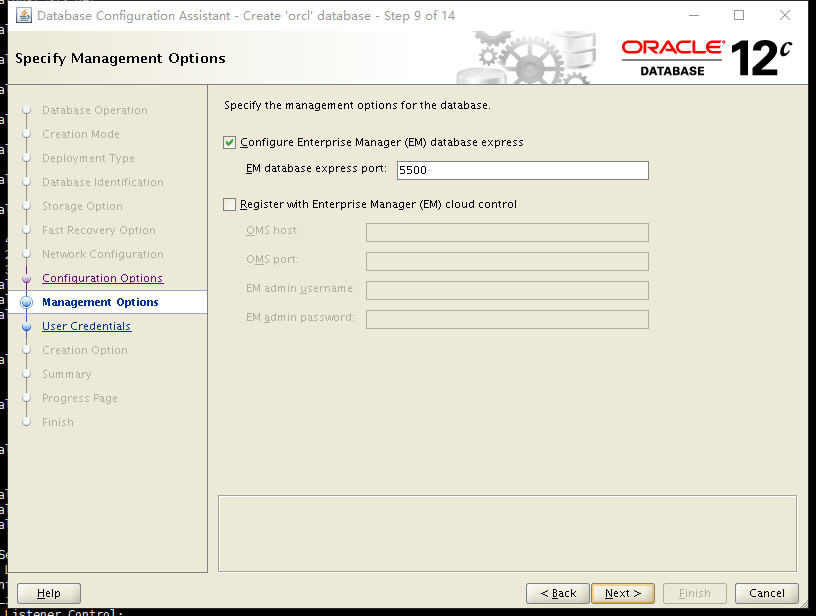The image size is (816, 616).
Task: Click the User Credentials step bullet
Action: 27,327
